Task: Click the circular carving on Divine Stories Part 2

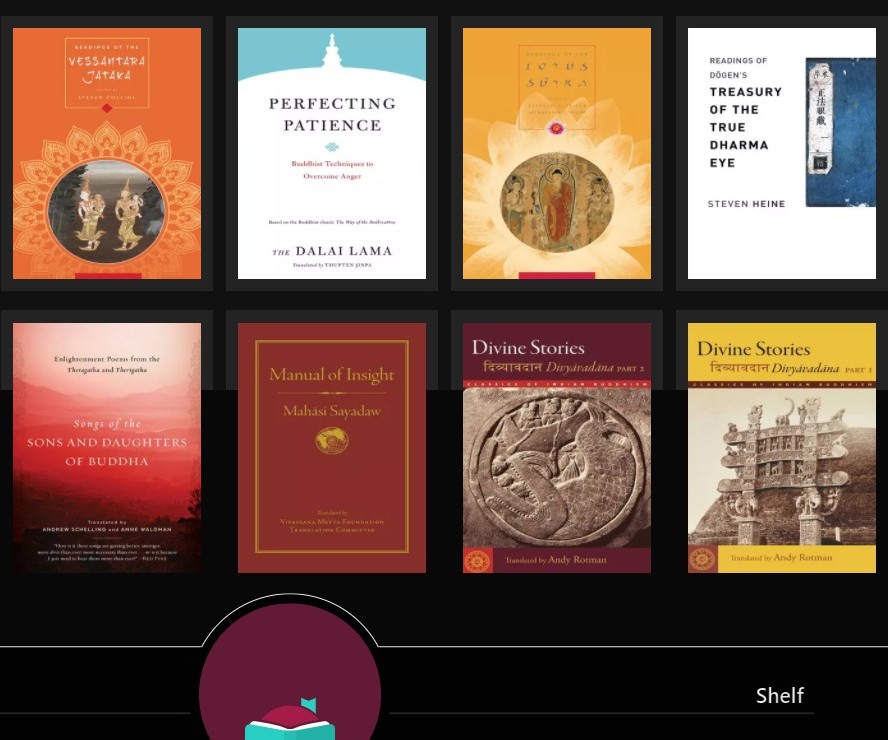Action: point(557,468)
